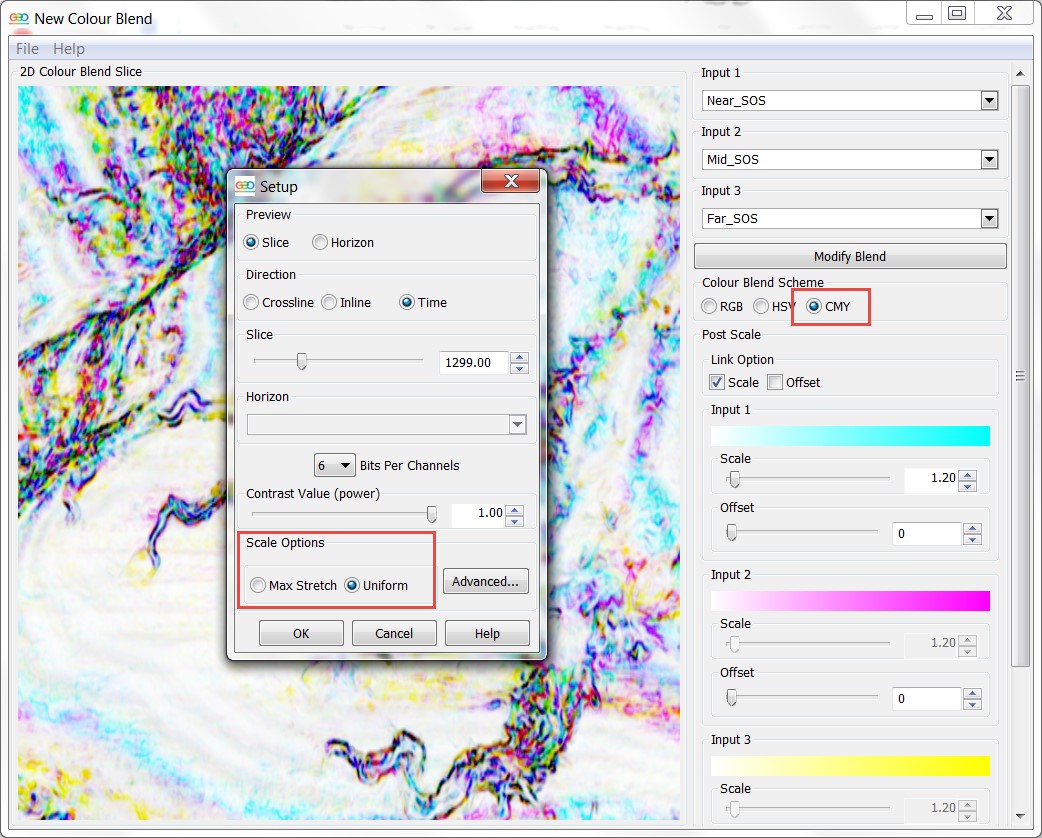Viewport: 1042px width, 838px height.
Task: Decrease Contrast Value with down arrow
Action: [x=514, y=520]
